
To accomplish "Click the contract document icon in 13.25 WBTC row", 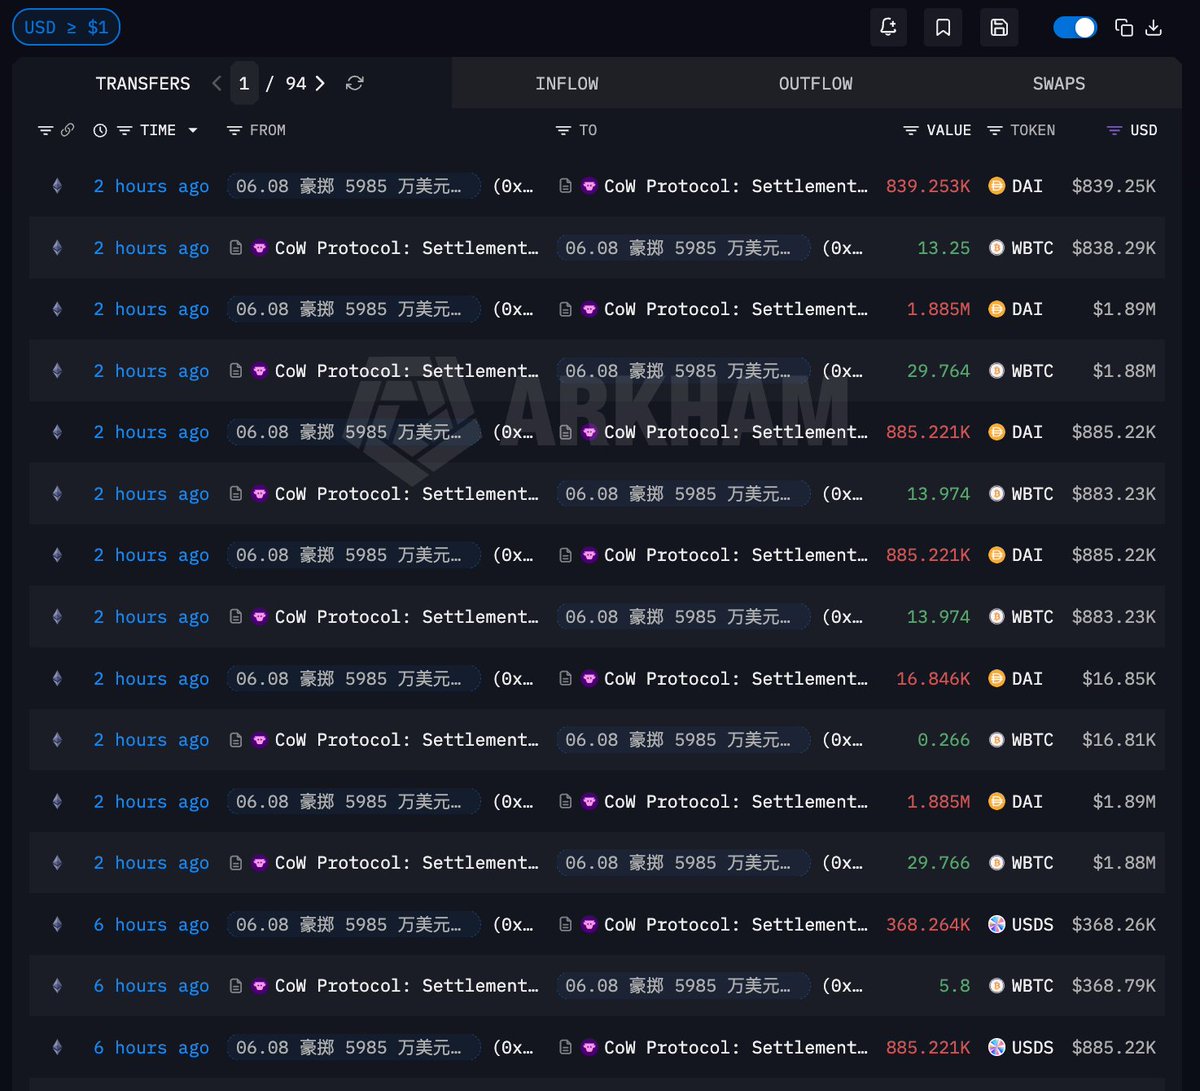I will point(236,248).
